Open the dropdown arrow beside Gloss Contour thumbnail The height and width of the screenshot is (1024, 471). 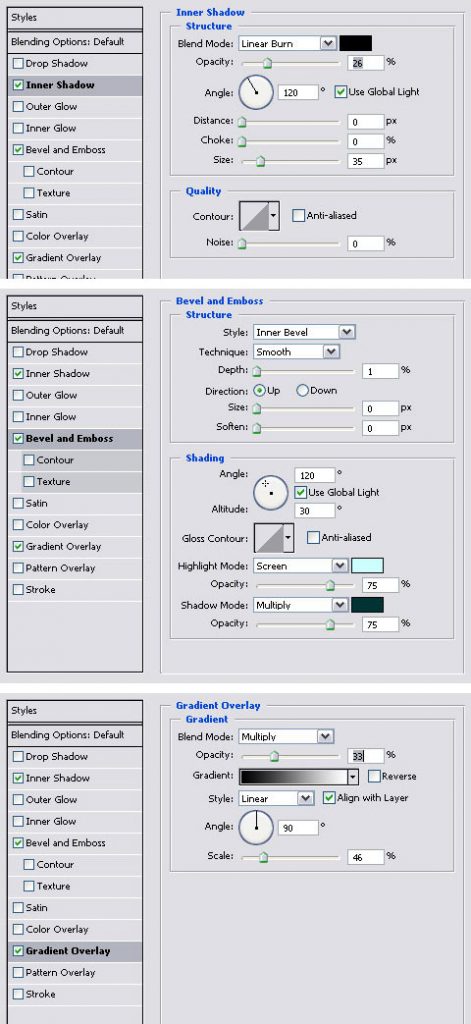(289, 537)
